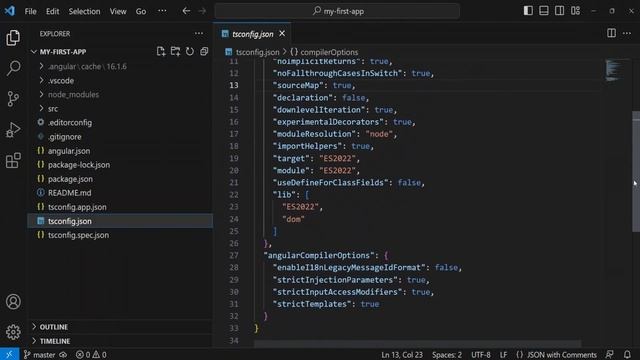Go back in navigation history
This screenshot has width=640, height=360.
point(186,11)
